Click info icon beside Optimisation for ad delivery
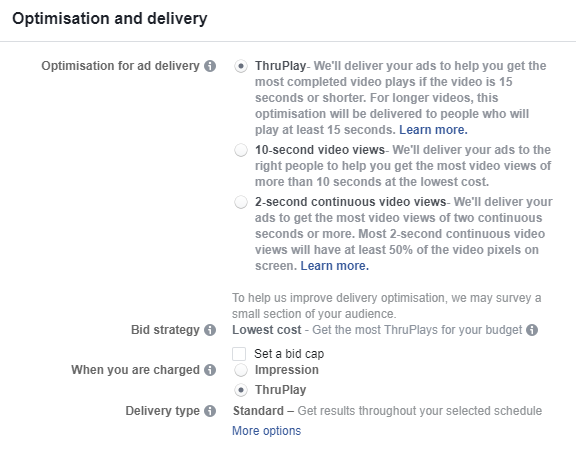This screenshot has width=576, height=454. [210, 66]
